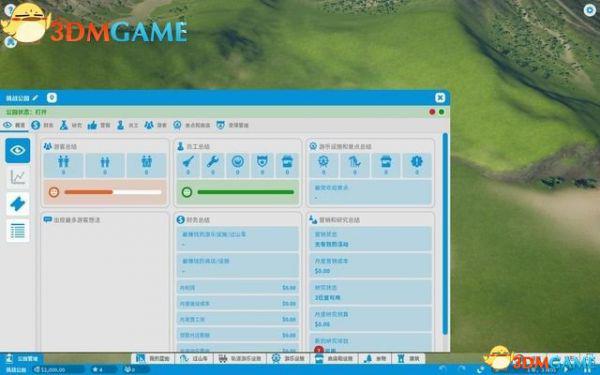Switch to the flask research tab
The image size is (600, 375).
pyautogui.click(x=72, y=125)
